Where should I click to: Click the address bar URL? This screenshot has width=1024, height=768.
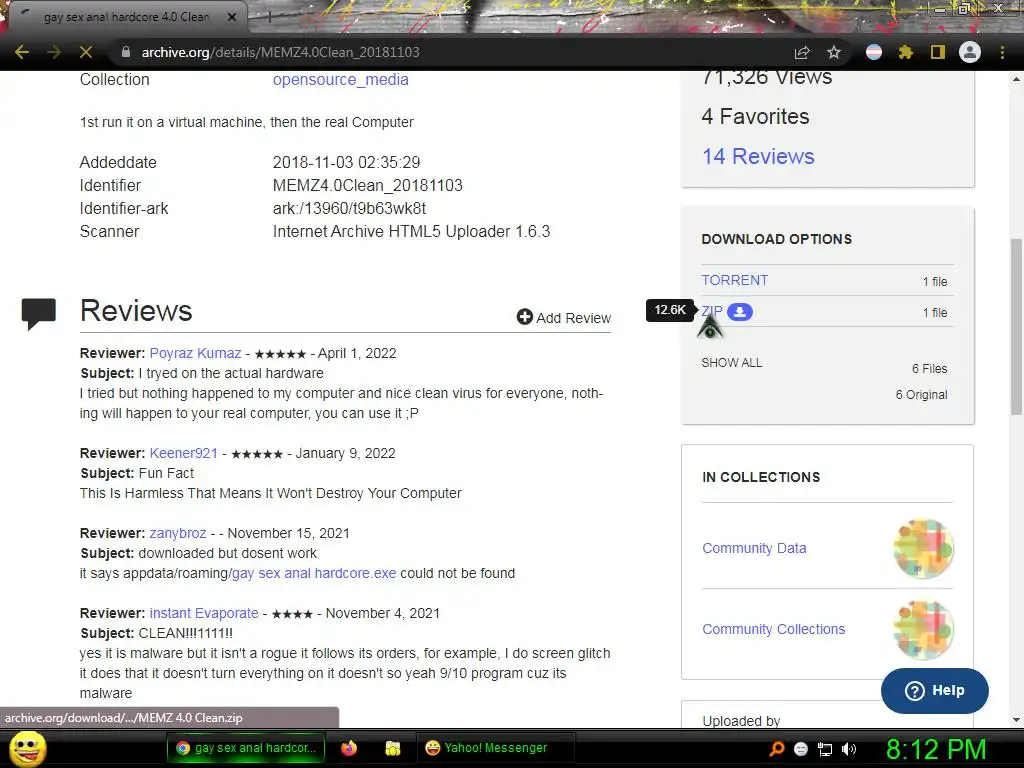[x=281, y=52]
